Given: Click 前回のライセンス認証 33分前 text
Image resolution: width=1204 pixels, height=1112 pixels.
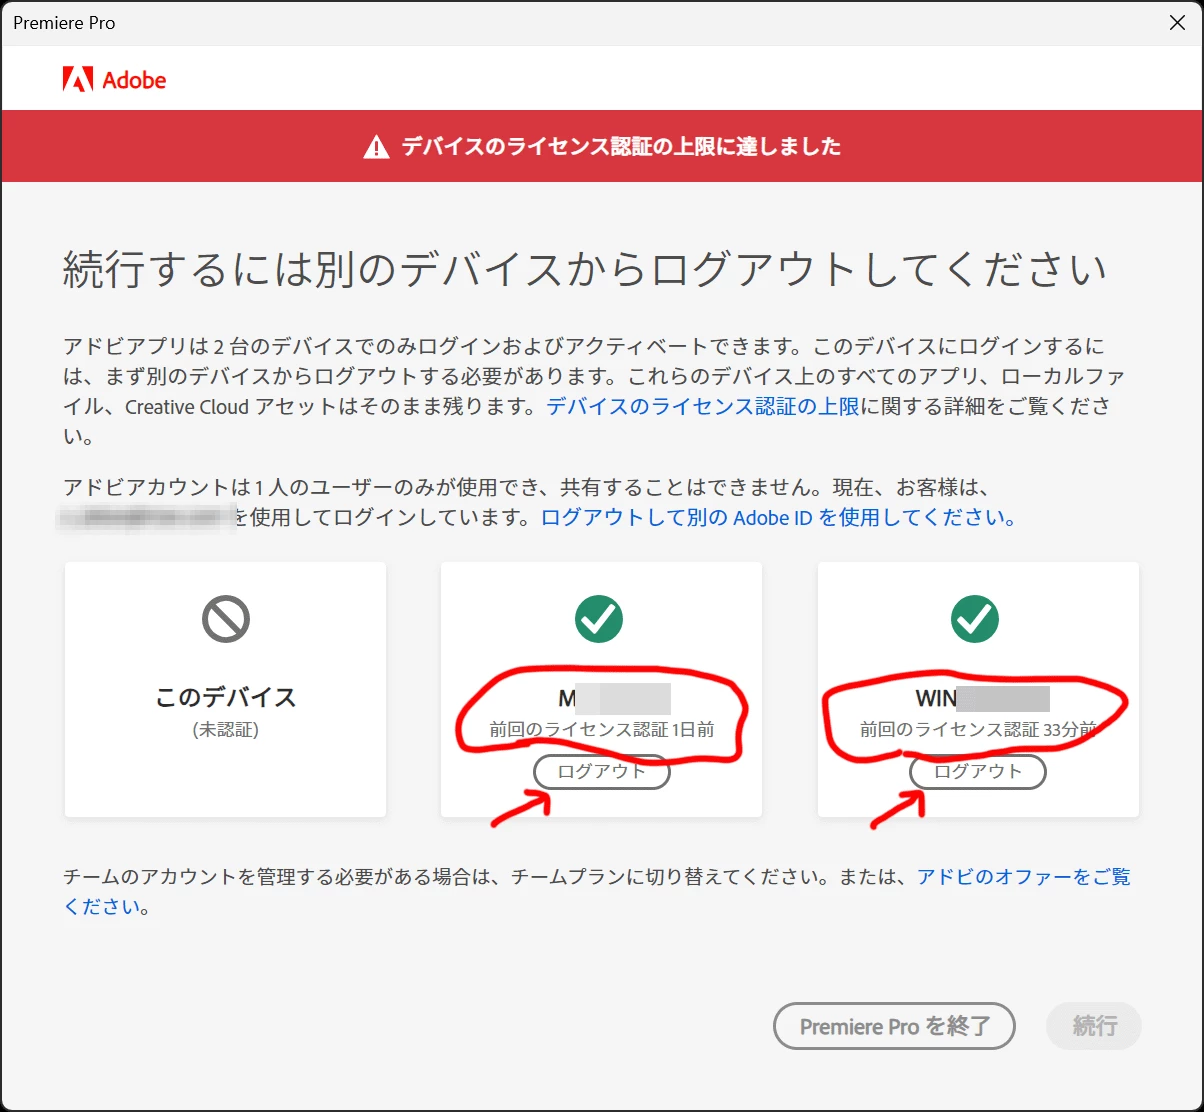Looking at the screenshot, I should pos(978,730).
